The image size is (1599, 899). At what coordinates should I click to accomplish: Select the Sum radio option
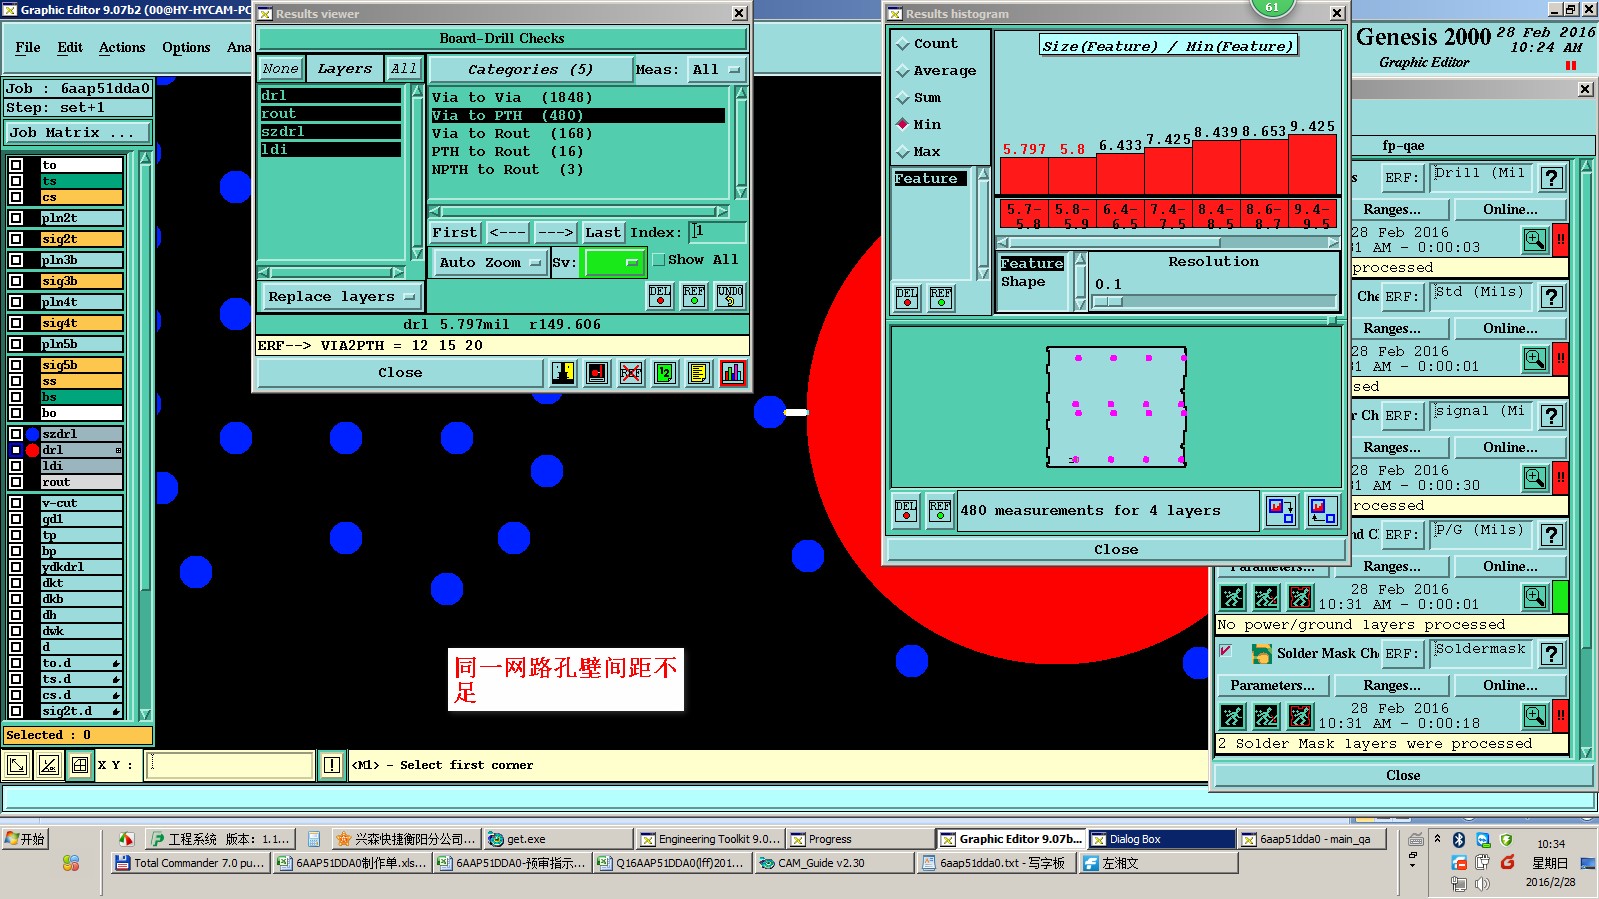pos(903,98)
